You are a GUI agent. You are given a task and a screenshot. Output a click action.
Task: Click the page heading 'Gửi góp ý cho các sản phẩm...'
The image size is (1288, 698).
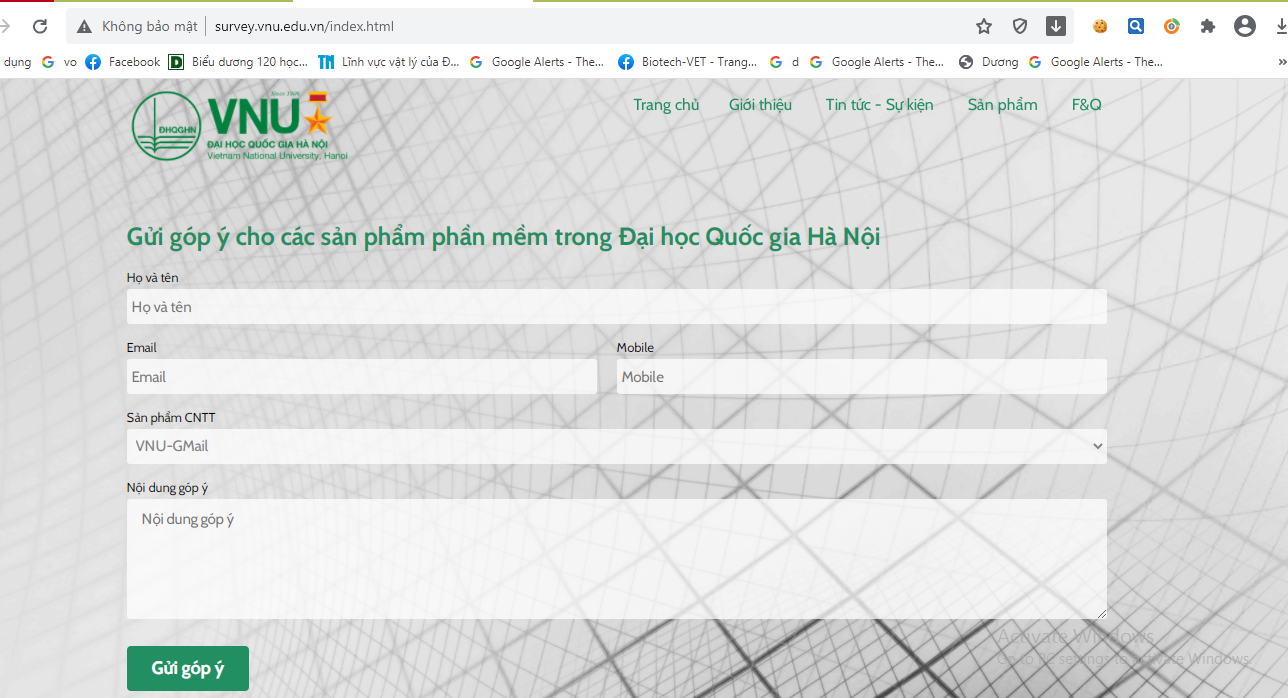(x=503, y=237)
